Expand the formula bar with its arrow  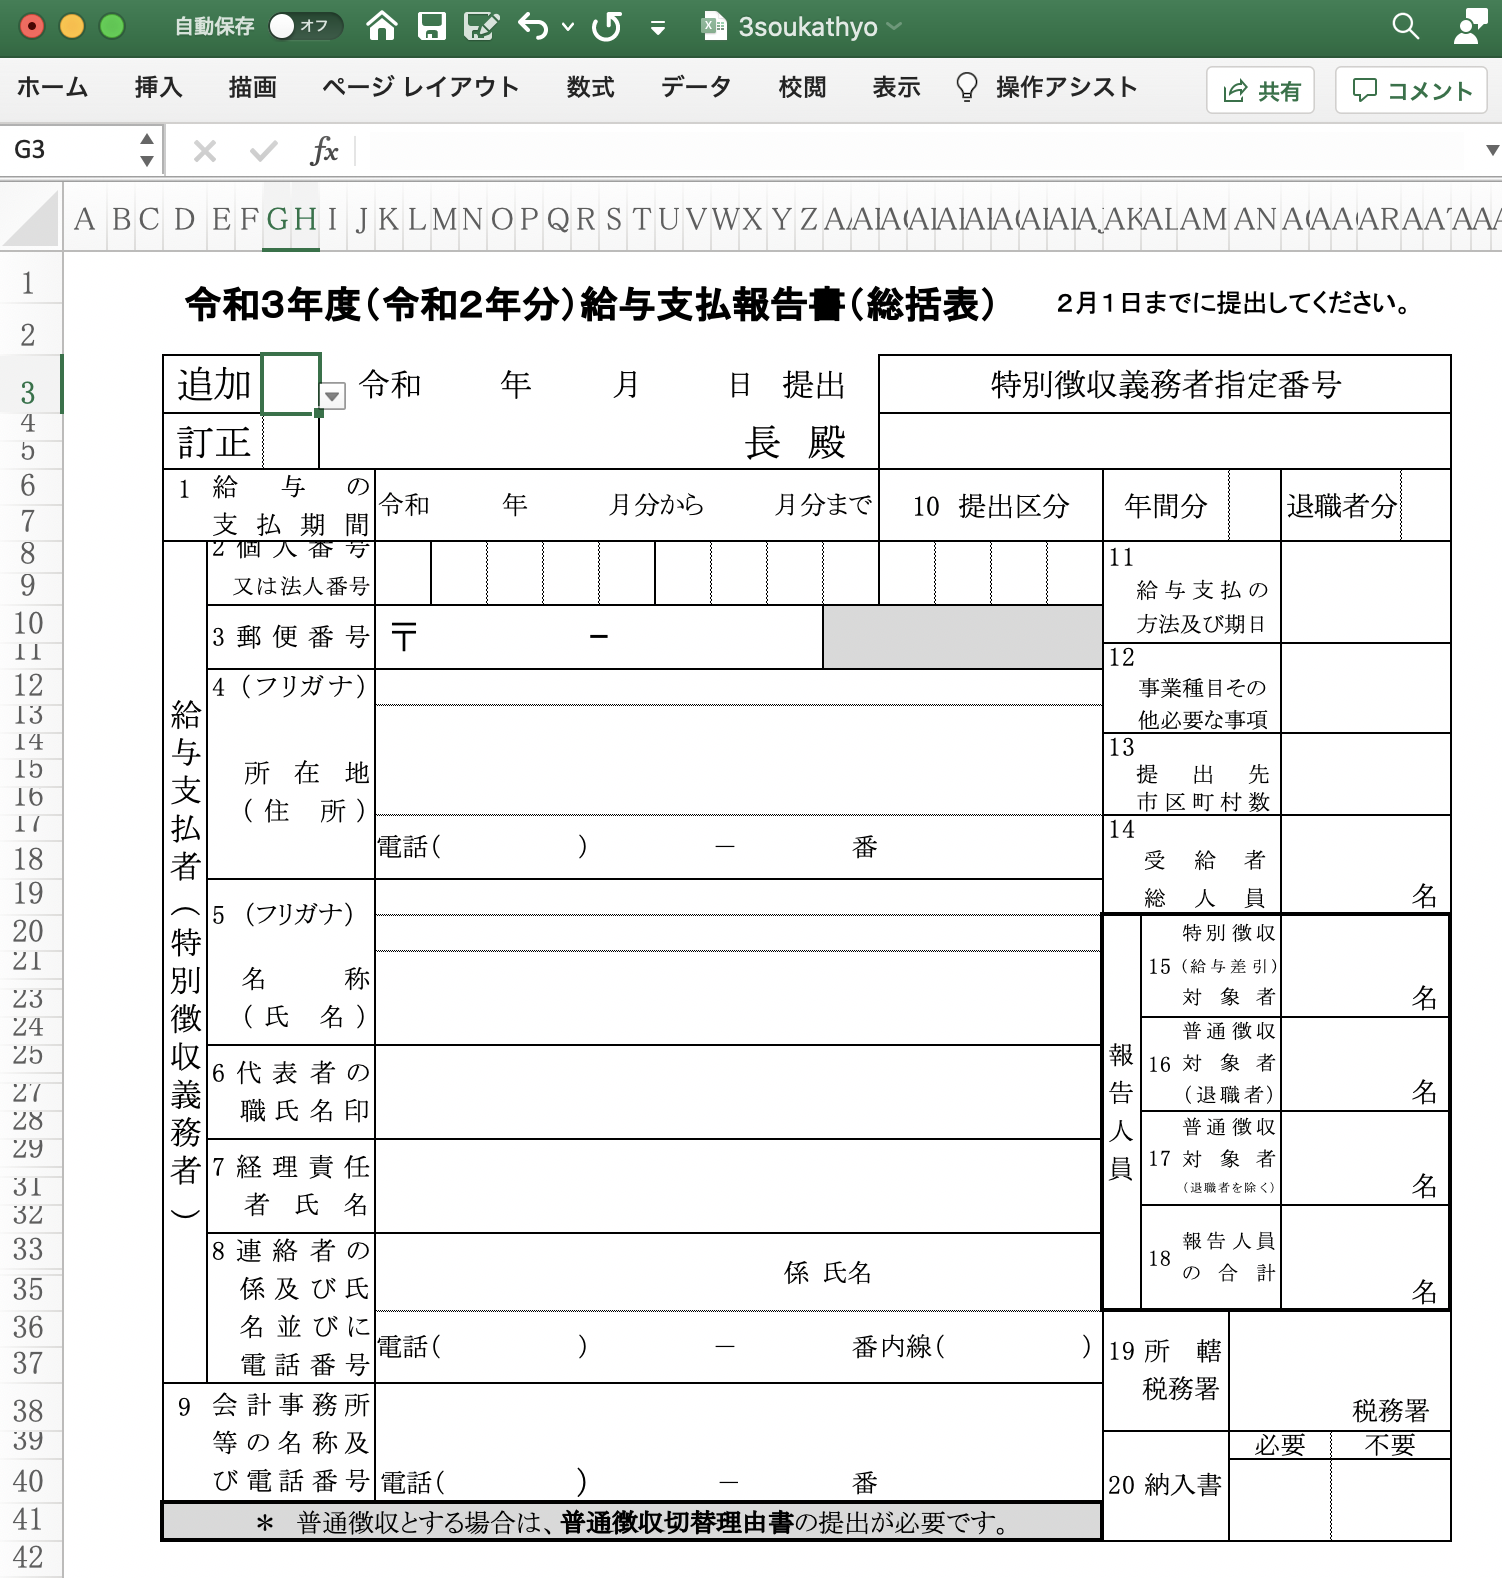tap(1492, 151)
